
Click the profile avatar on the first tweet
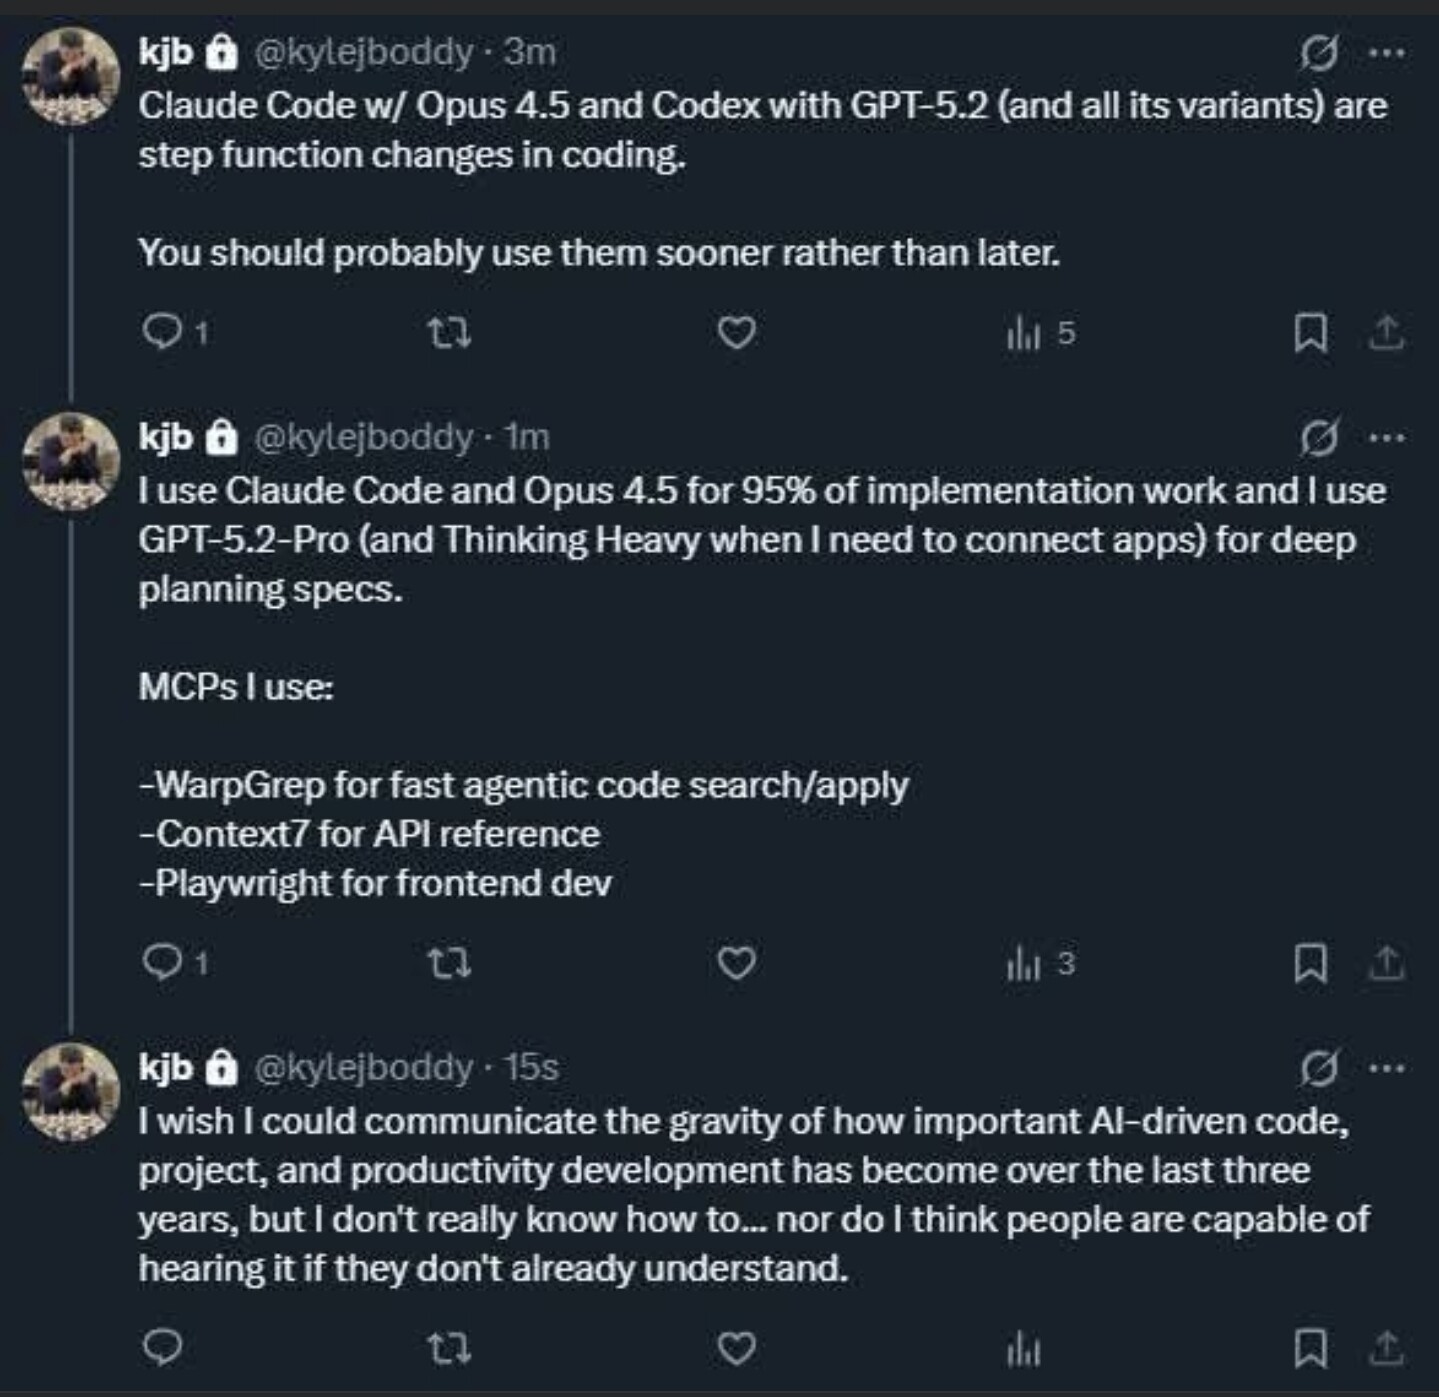71,76
